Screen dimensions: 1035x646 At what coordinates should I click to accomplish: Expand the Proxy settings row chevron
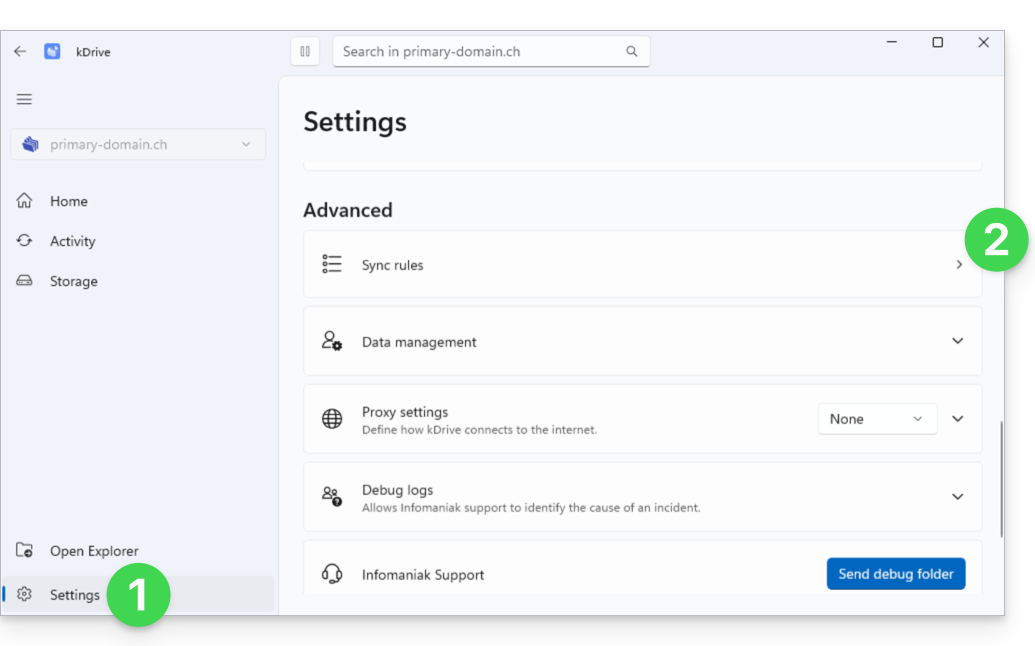point(958,418)
